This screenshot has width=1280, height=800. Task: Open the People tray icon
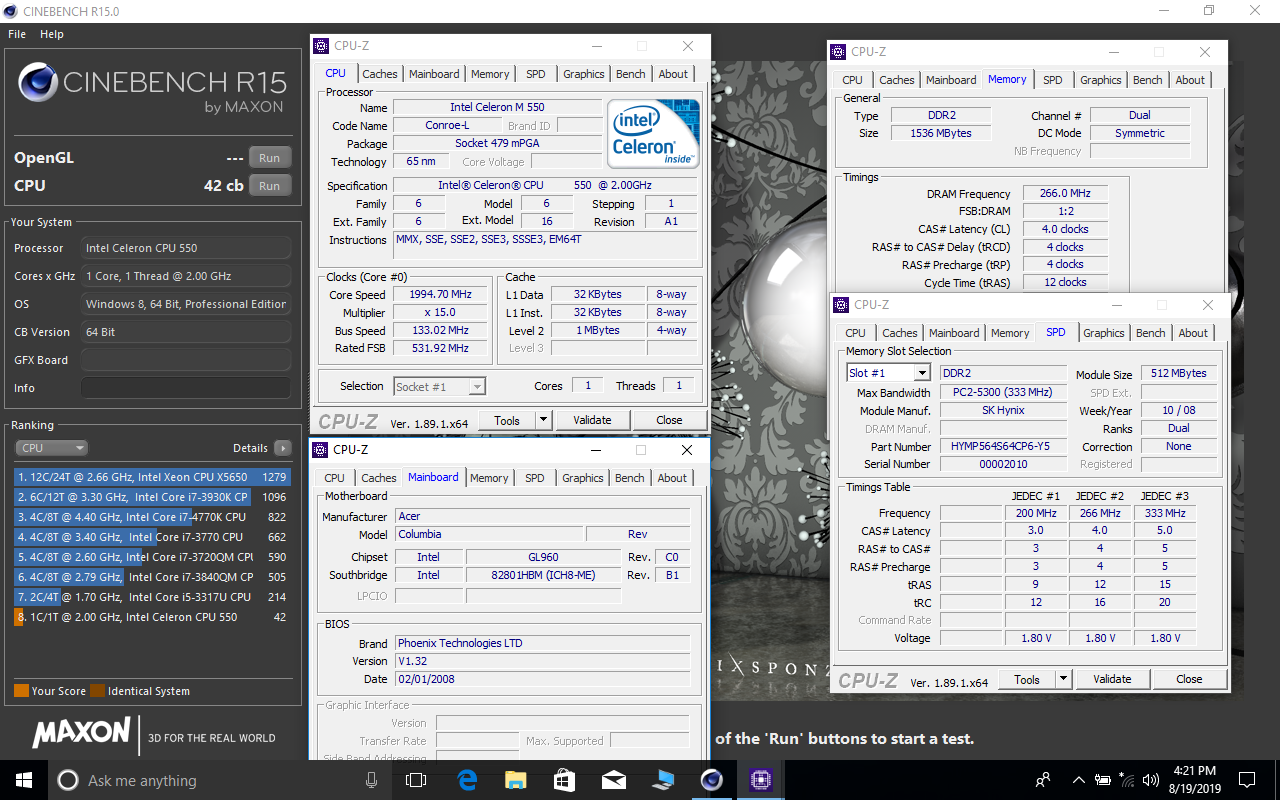(1043, 780)
